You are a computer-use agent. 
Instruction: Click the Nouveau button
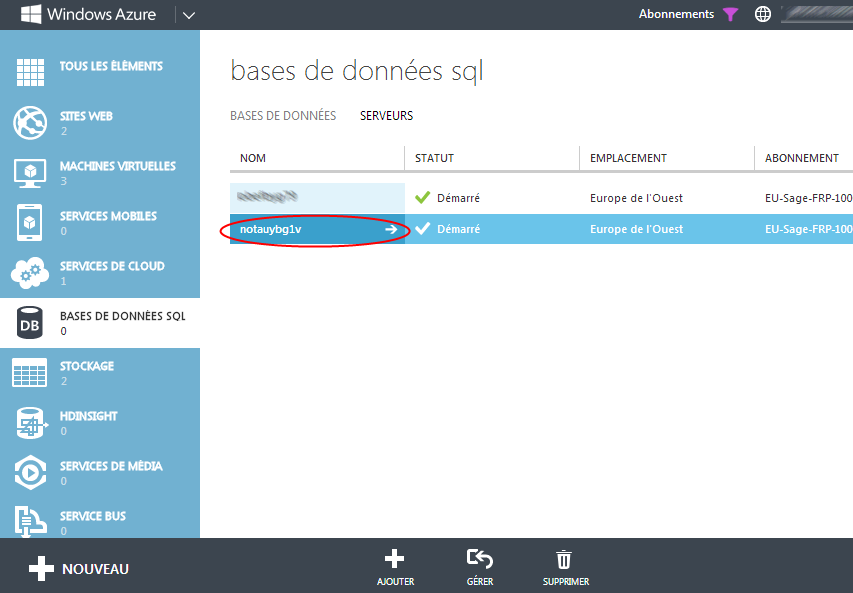[79, 569]
